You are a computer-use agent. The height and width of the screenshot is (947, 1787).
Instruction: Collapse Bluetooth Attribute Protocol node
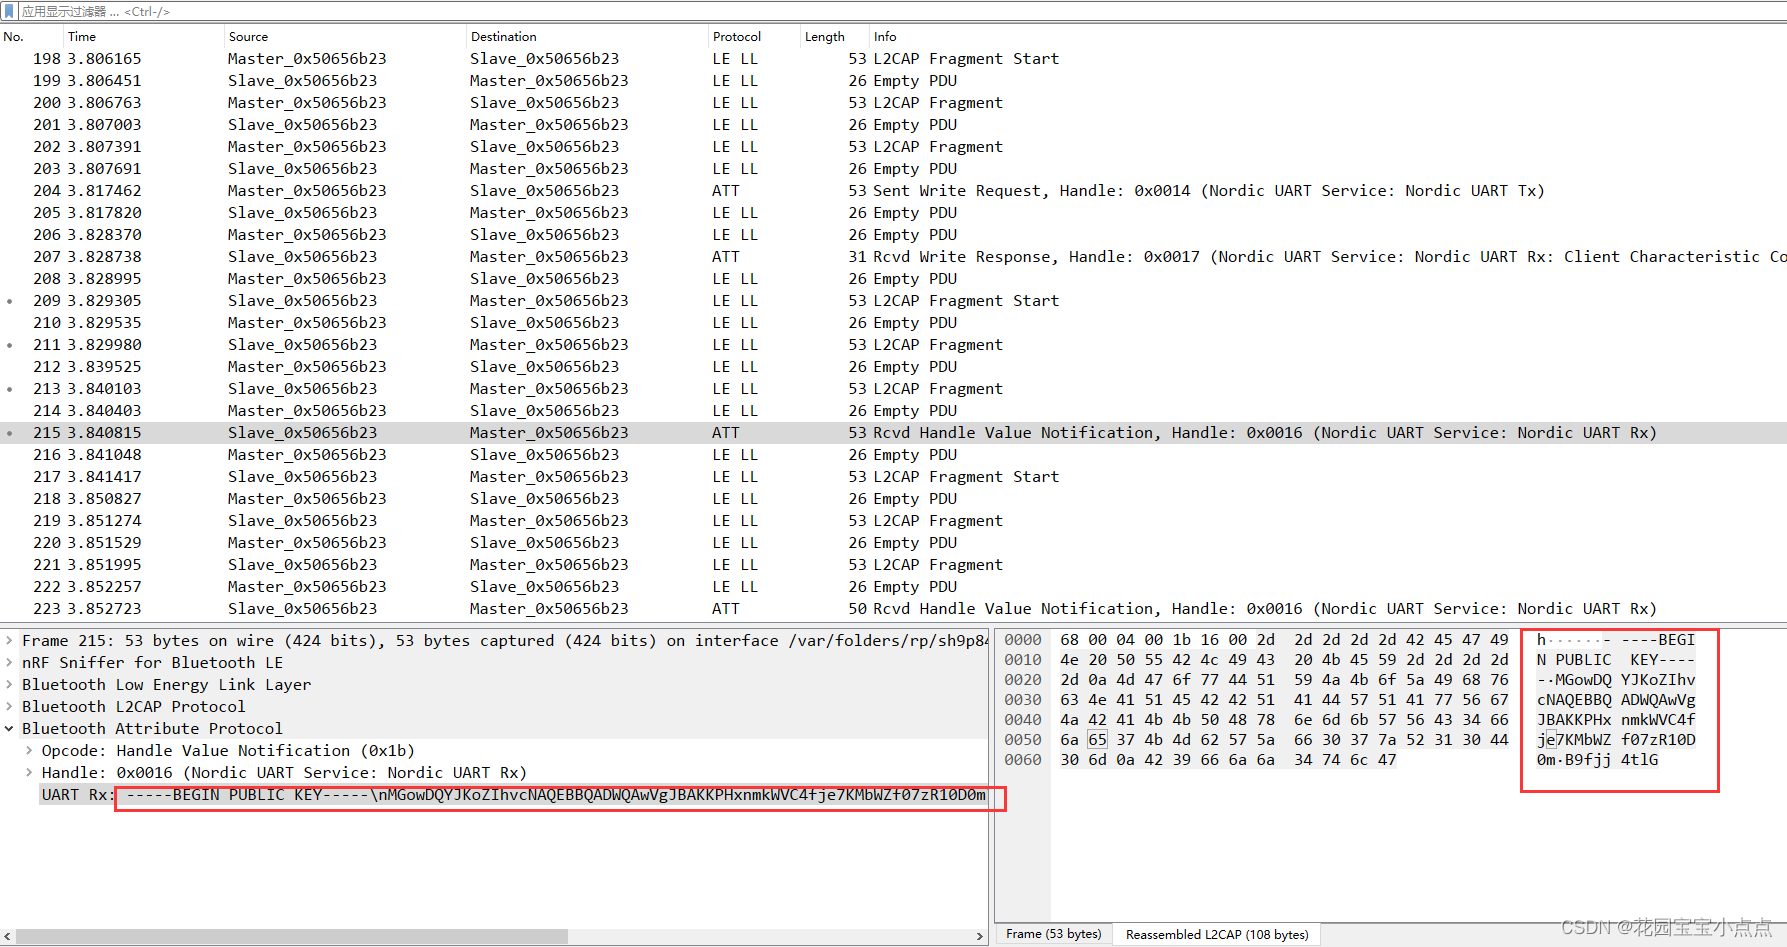(x=9, y=729)
